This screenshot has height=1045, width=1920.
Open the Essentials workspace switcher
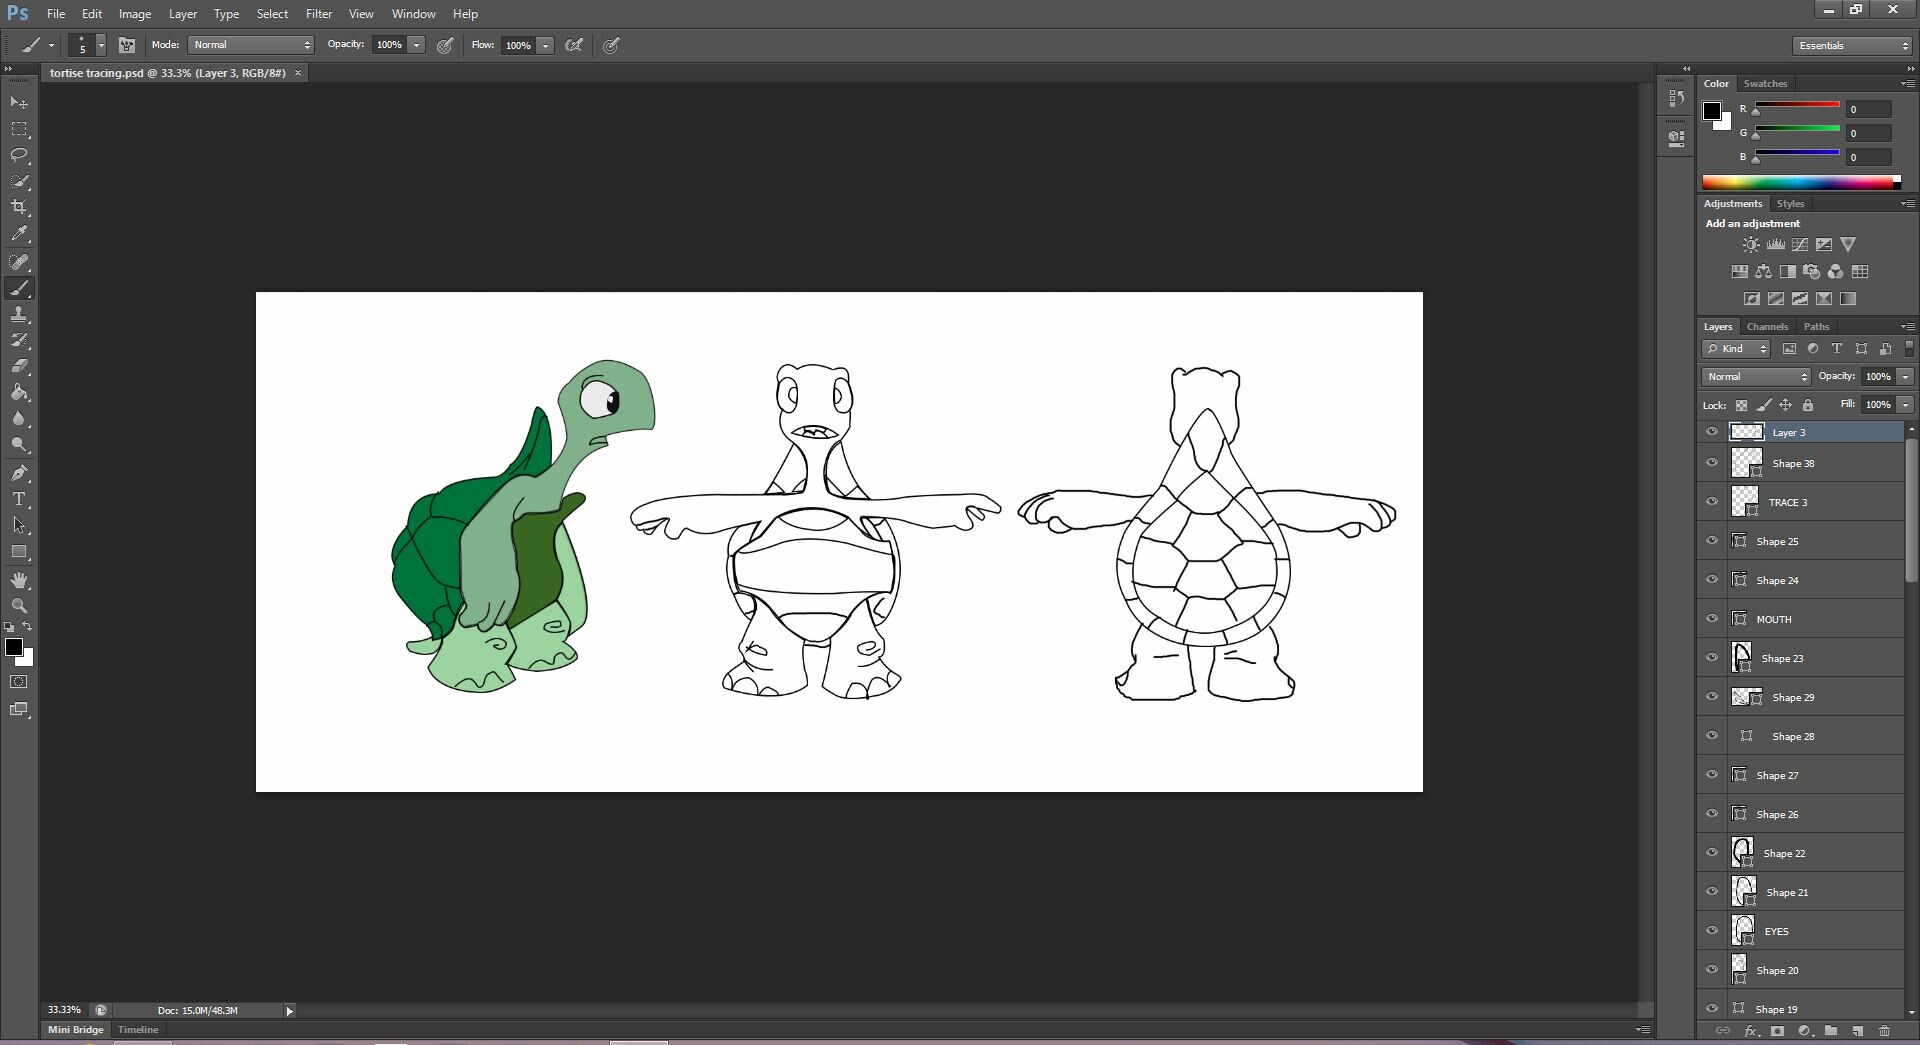[1850, 45]
